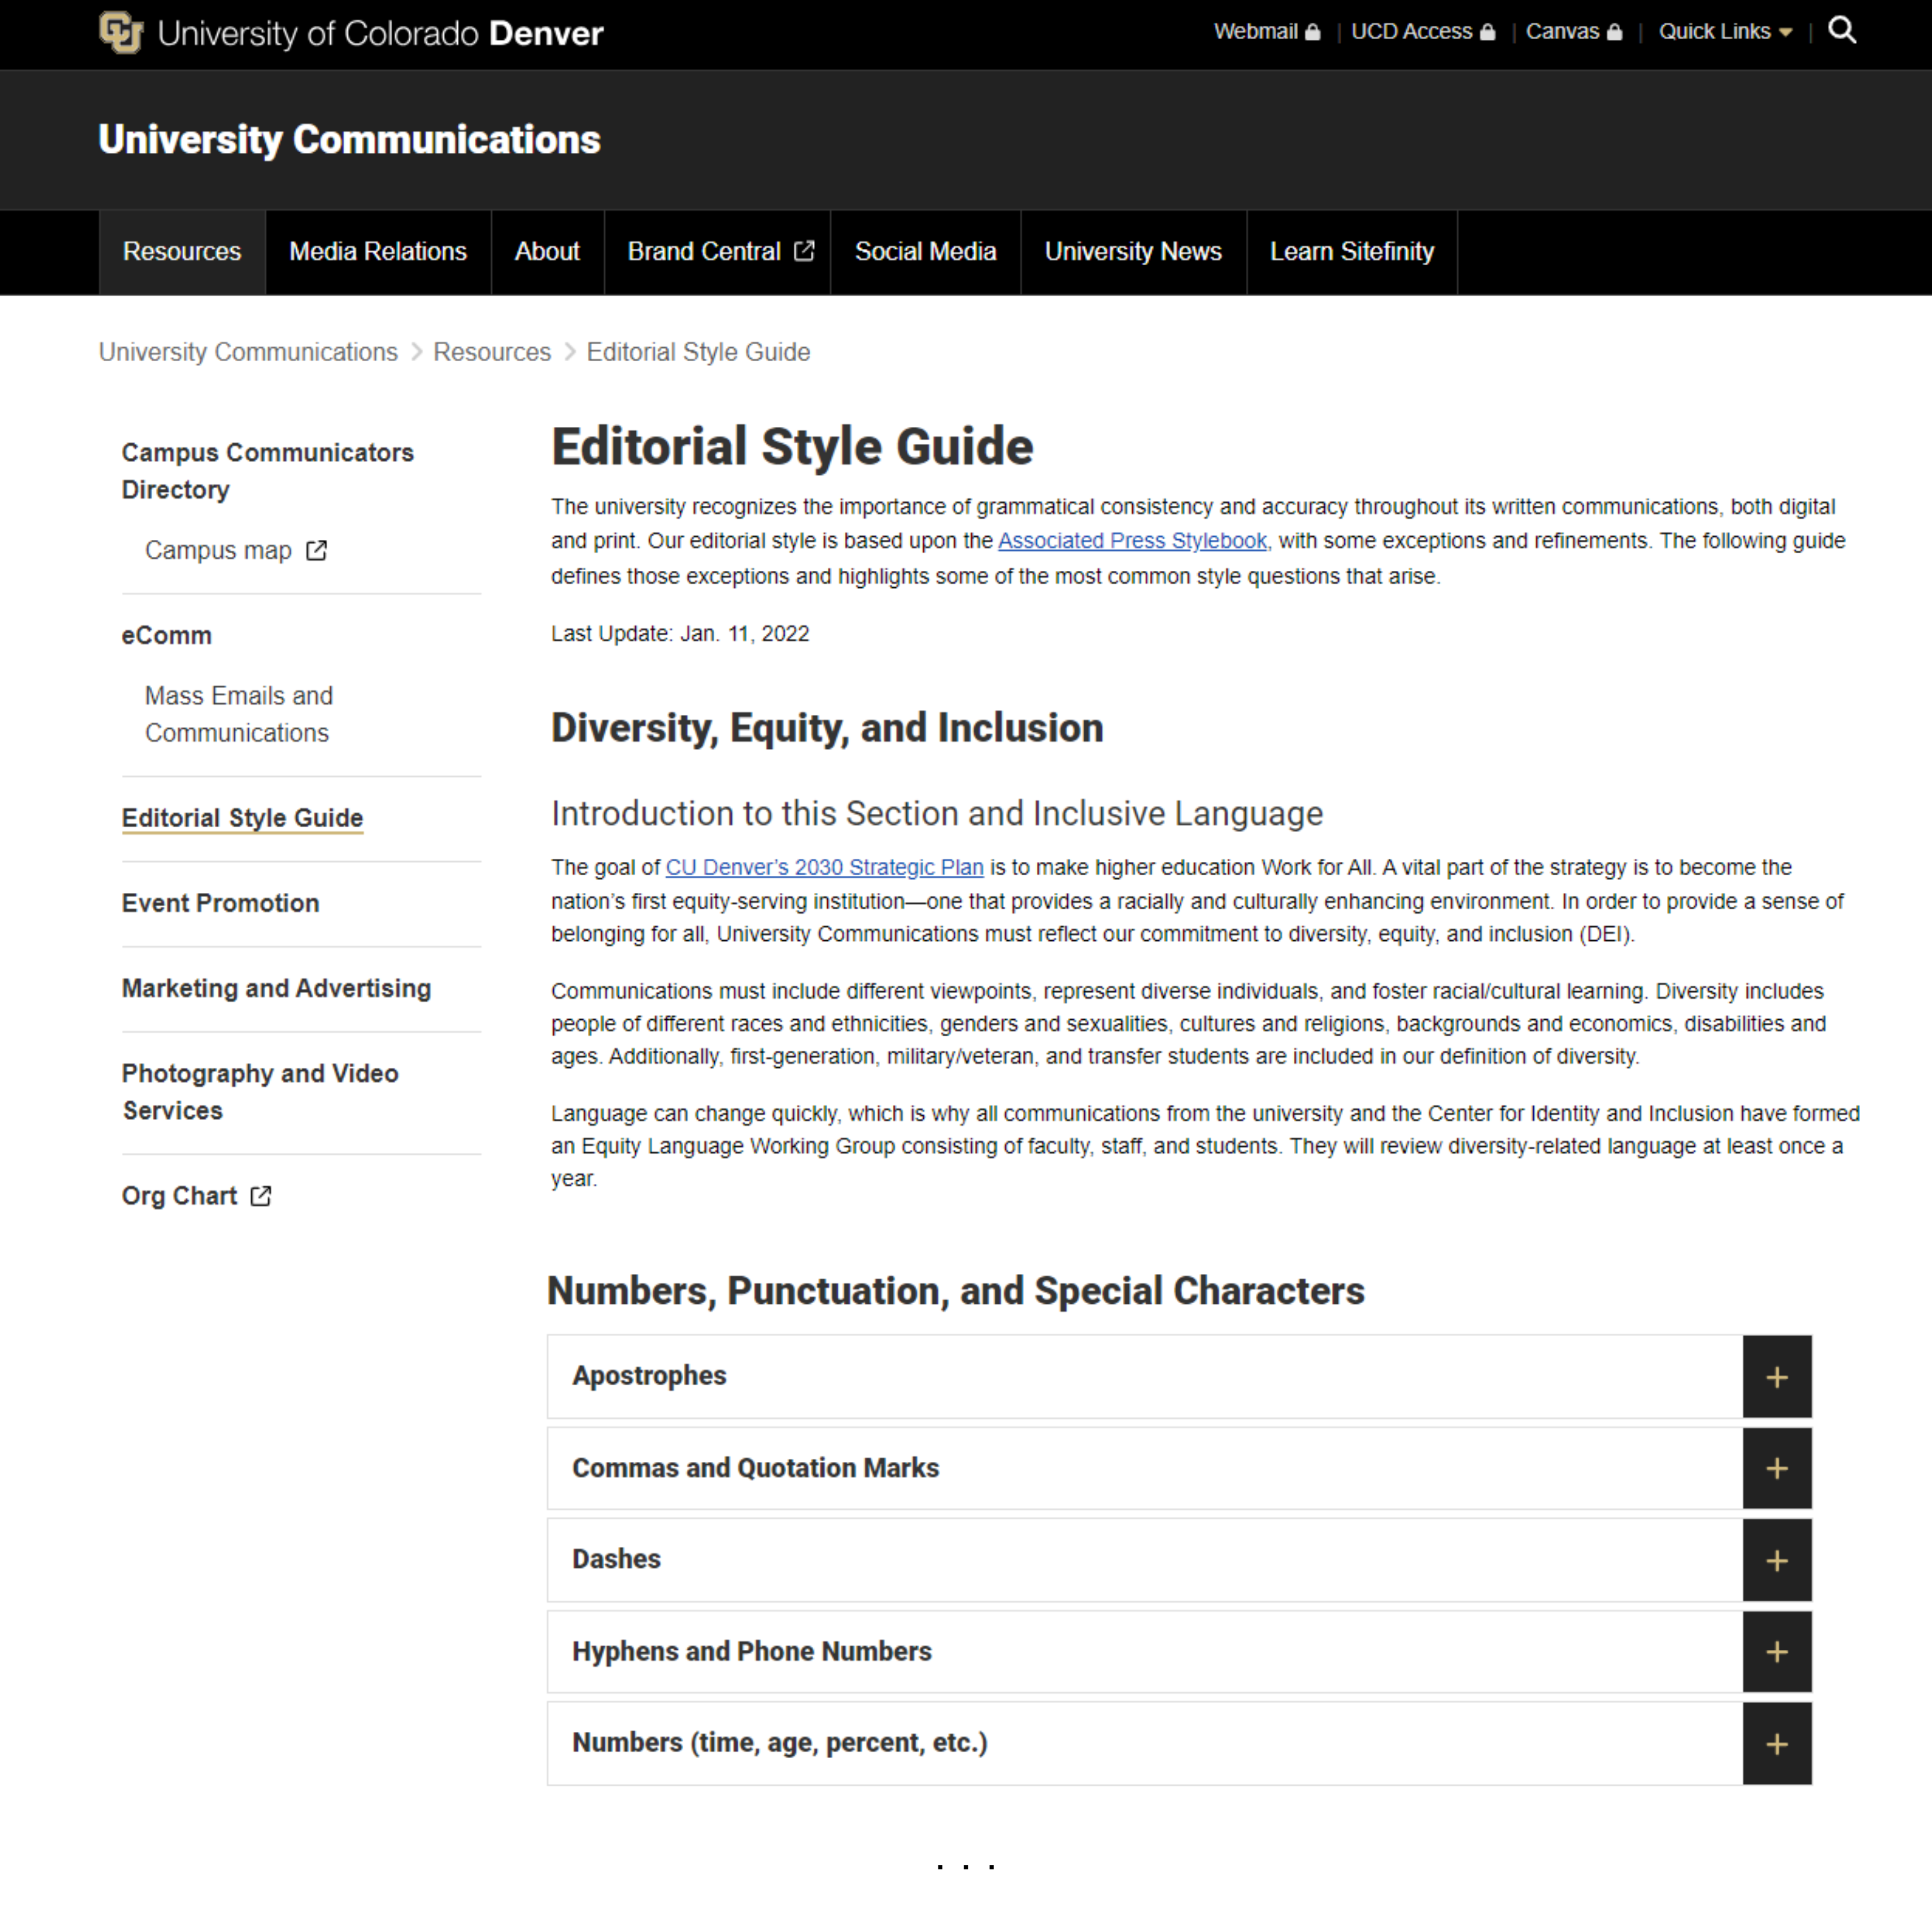1932x1932 pixels.
Task: Open CU Denver's 2030 Strategic Plan link
Action: (824, 867)
